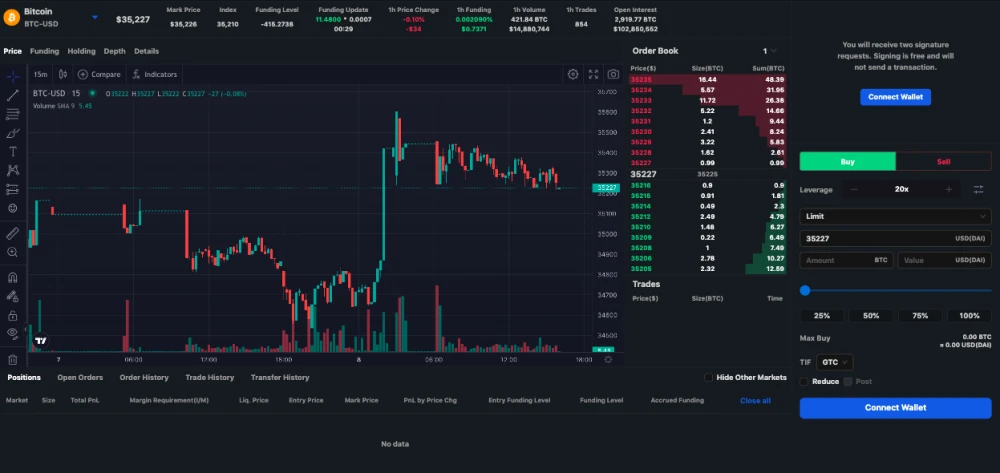The image size is (1000, 473).
Task: Click the bottom wide Connect Wallet button
Action: 895,407
